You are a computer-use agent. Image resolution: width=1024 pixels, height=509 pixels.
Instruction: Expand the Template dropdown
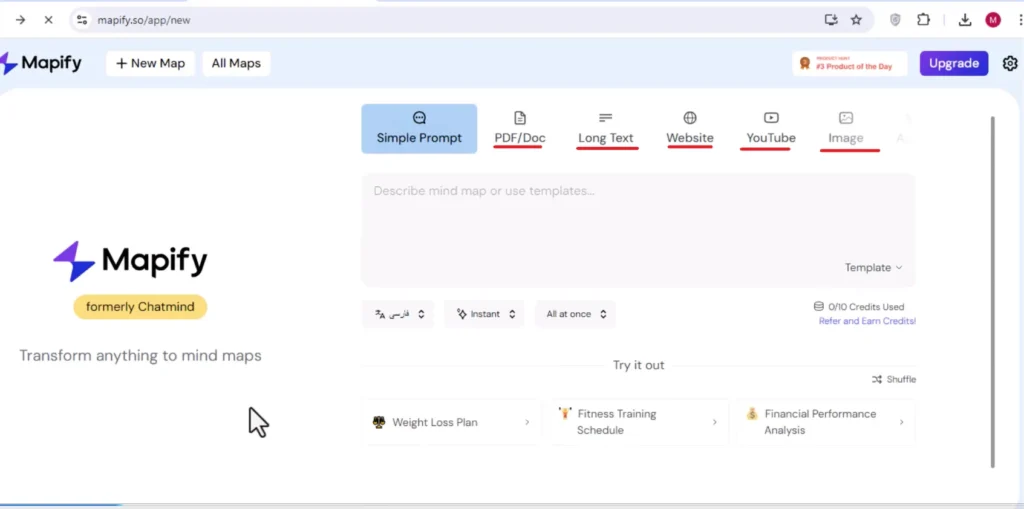point(873,267)
